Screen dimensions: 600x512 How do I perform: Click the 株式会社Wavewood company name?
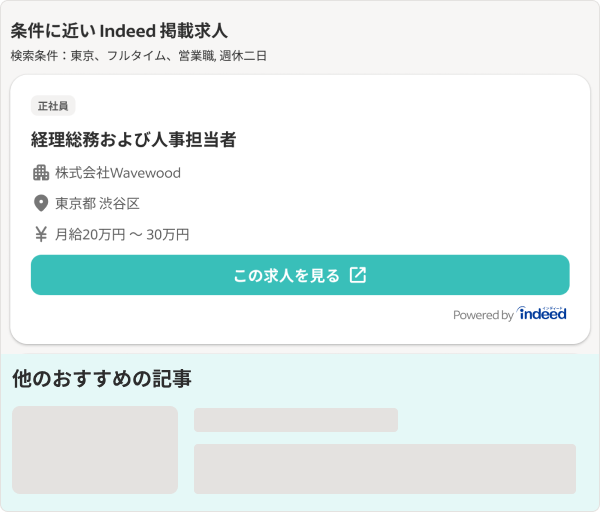tap(118, 173)
